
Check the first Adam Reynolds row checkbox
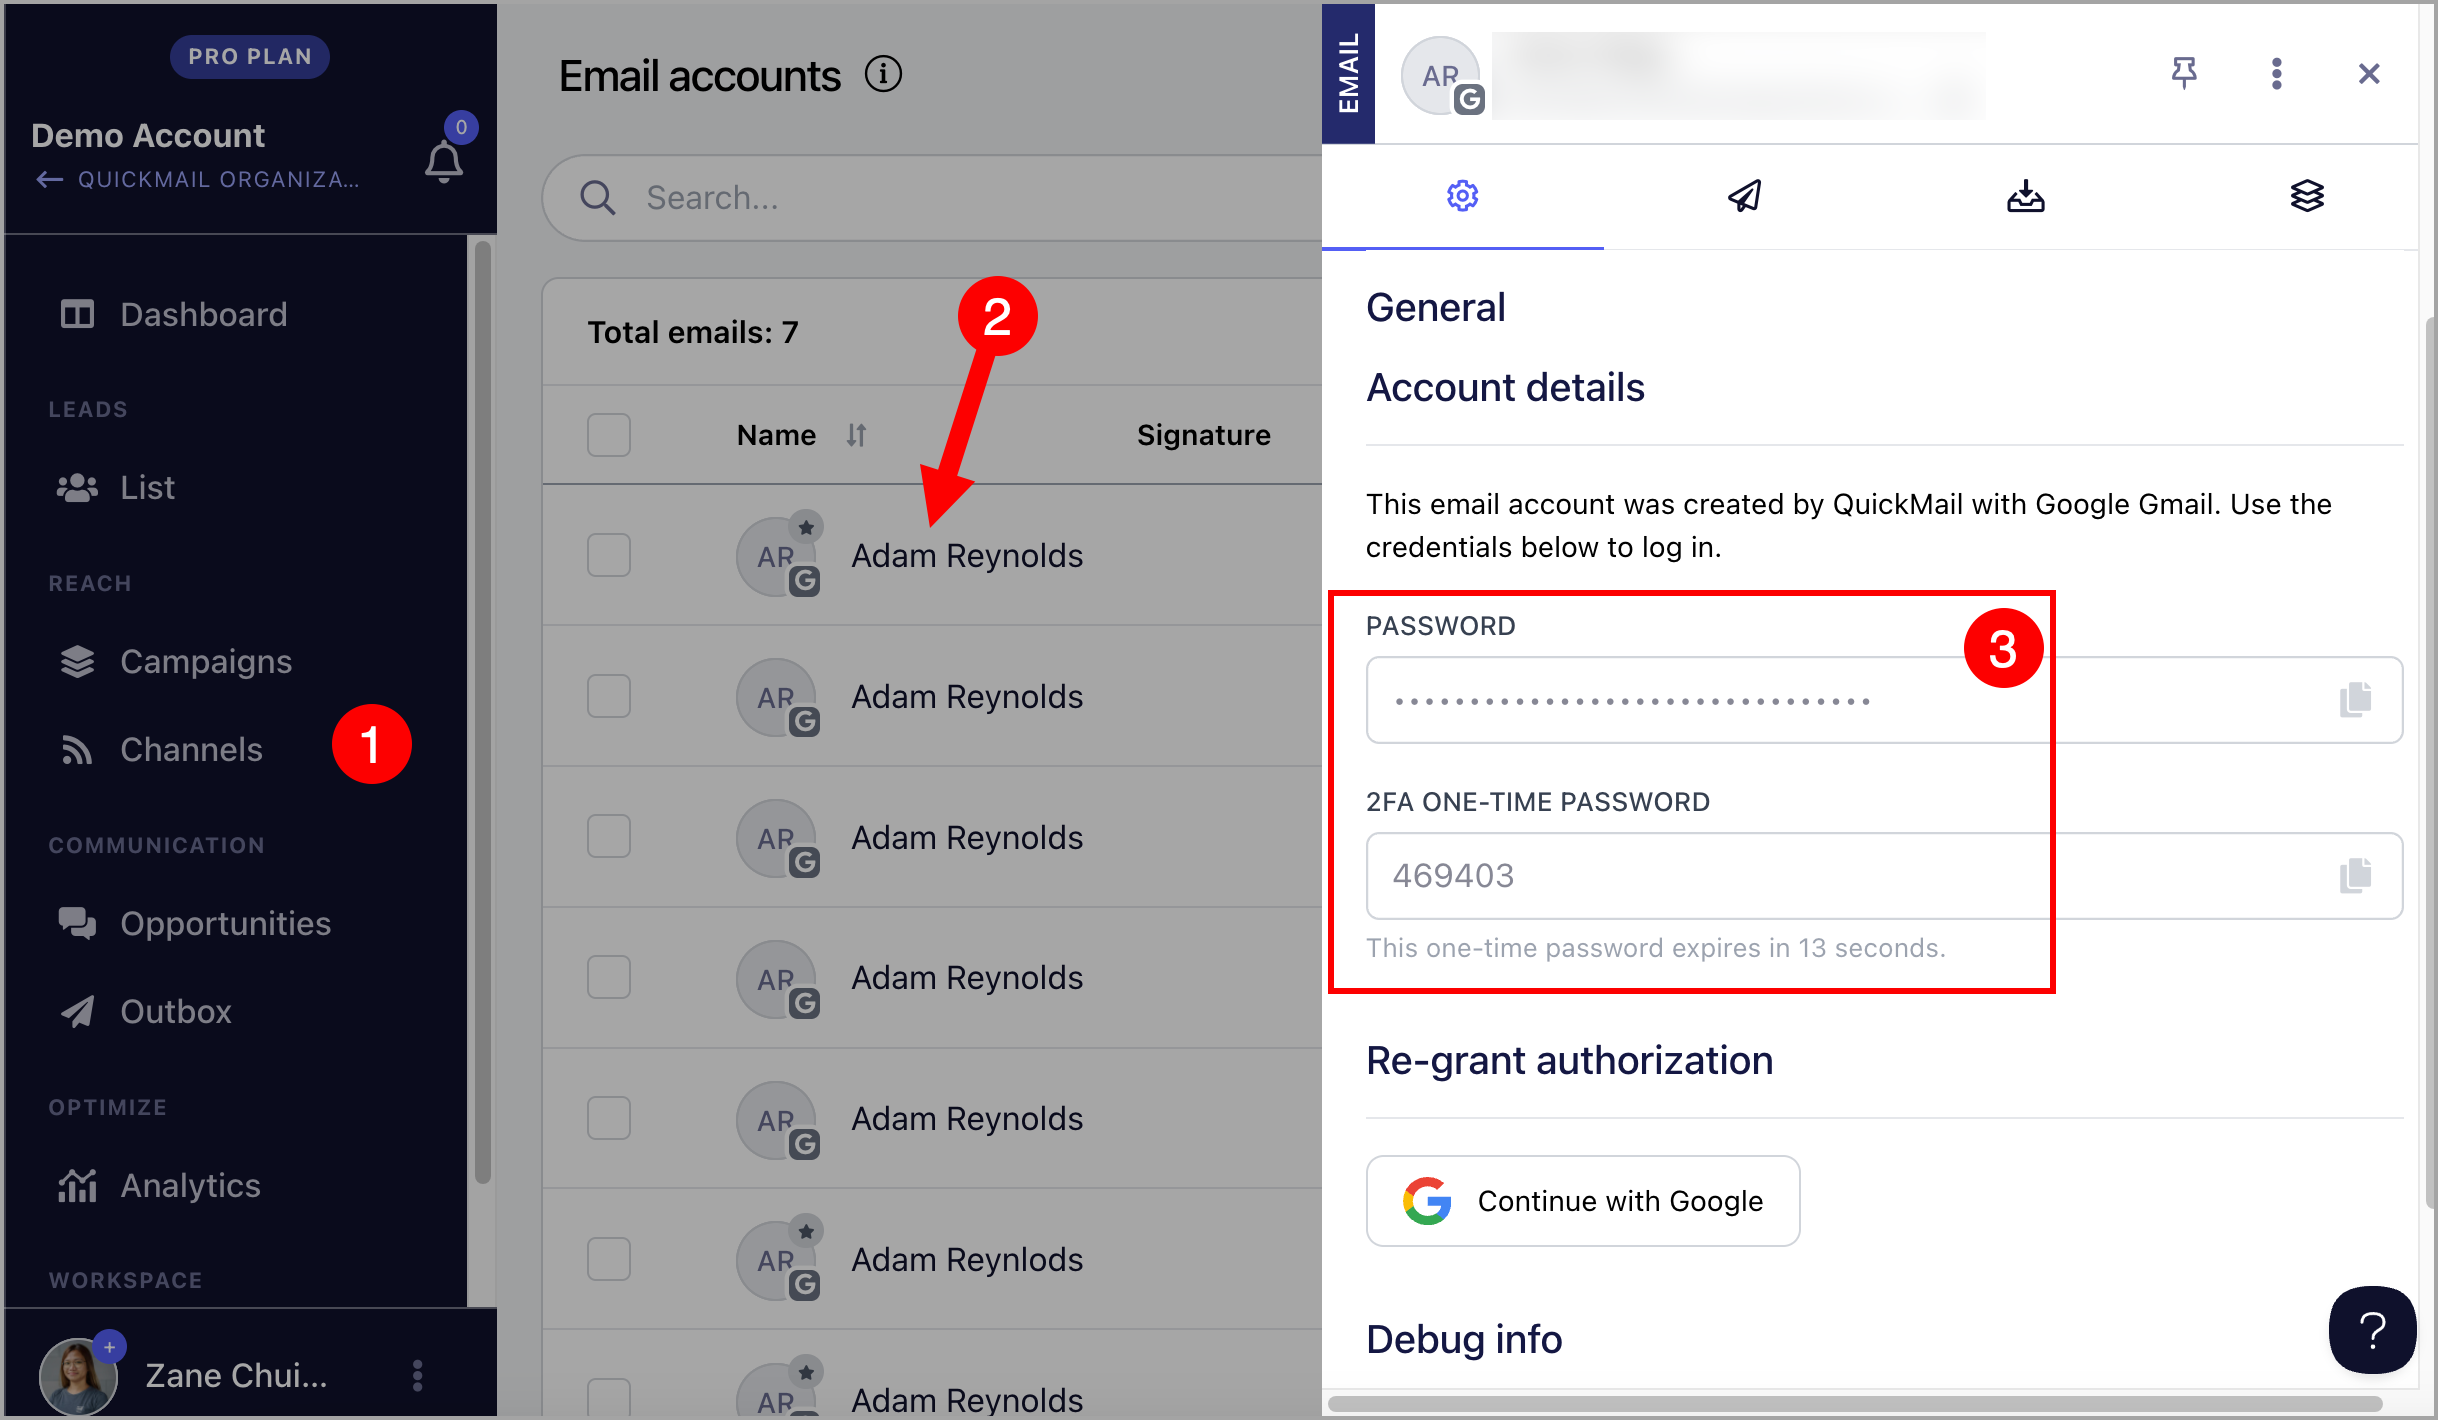coord(609,555)
